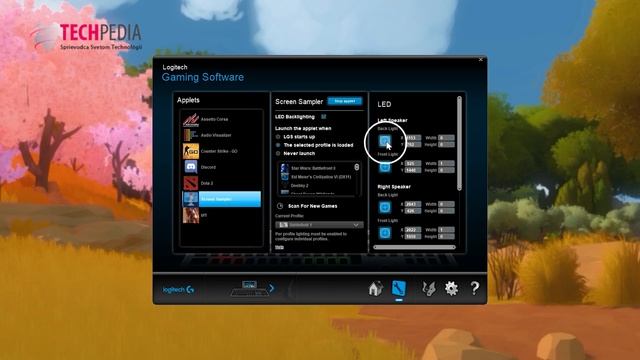Select the highlighted Screen Sampler row

pyautogui.click(x=221, y=199)
